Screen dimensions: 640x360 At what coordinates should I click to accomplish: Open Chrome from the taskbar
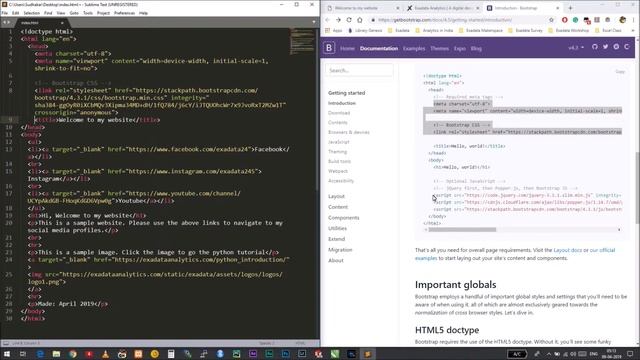(x=73, y=354)
